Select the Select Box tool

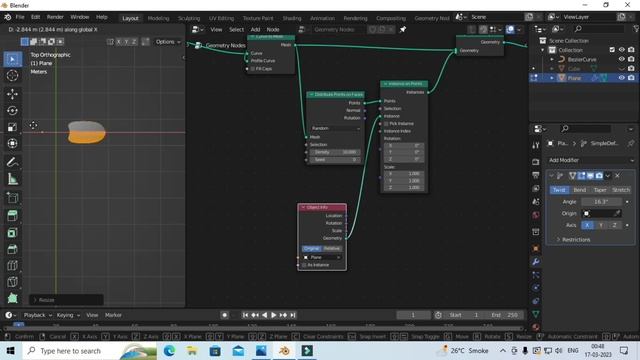tap(13, 59)
